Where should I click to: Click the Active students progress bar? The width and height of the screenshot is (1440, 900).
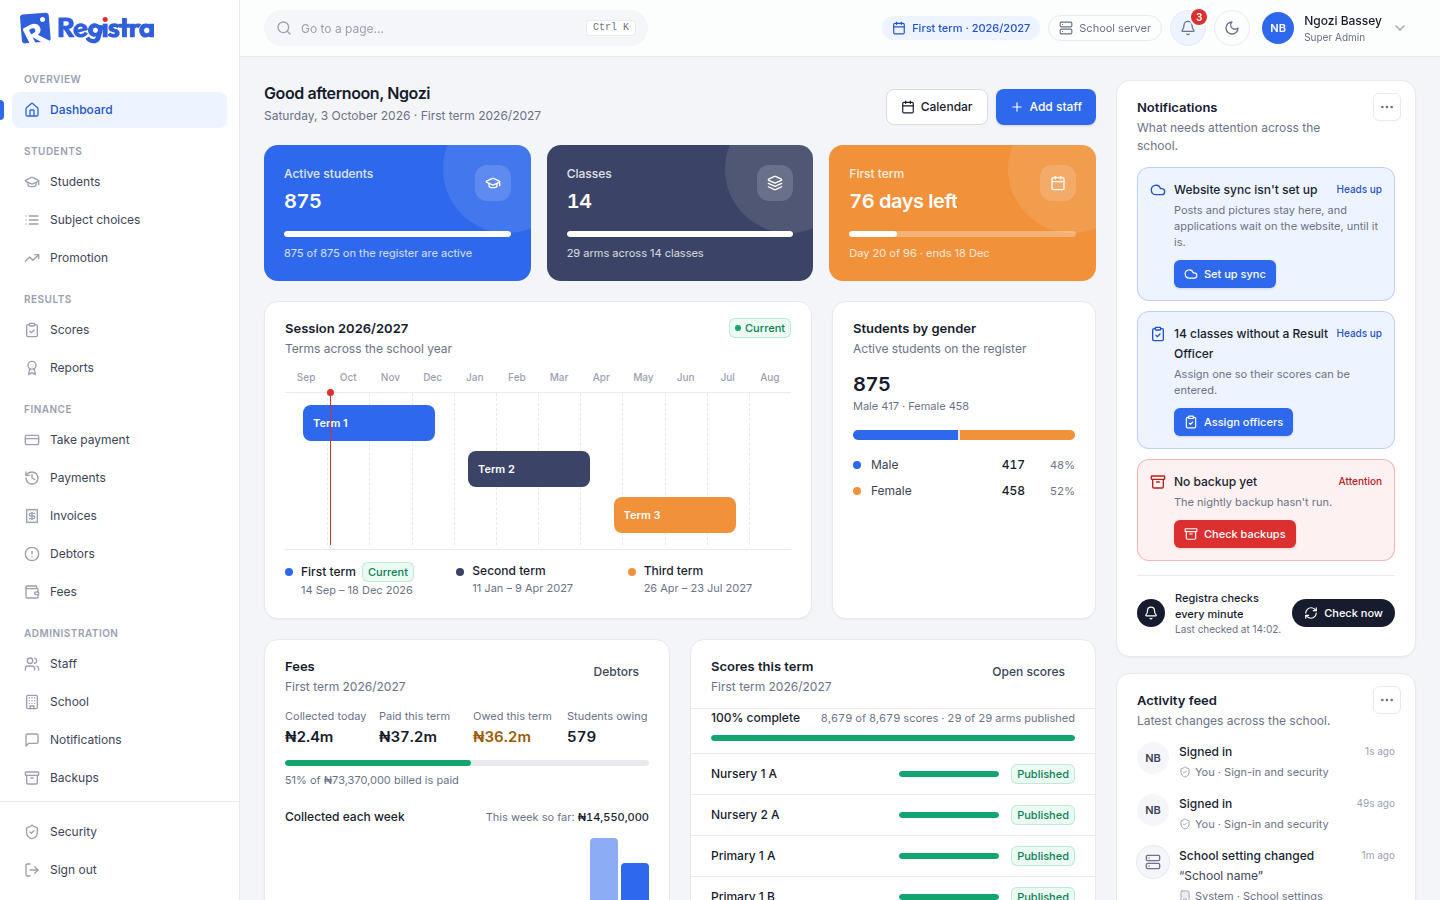(397, 234)
